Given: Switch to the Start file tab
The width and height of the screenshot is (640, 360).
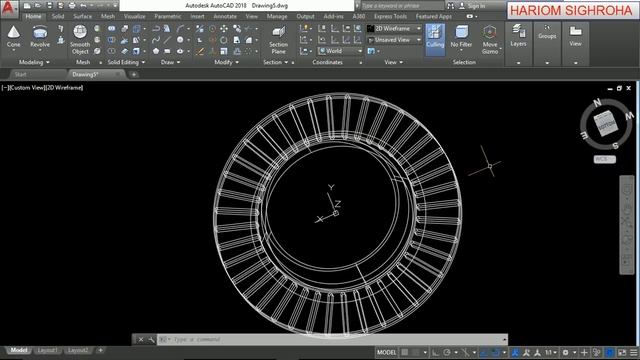Looking at the screenshot, I should point(20,74).
